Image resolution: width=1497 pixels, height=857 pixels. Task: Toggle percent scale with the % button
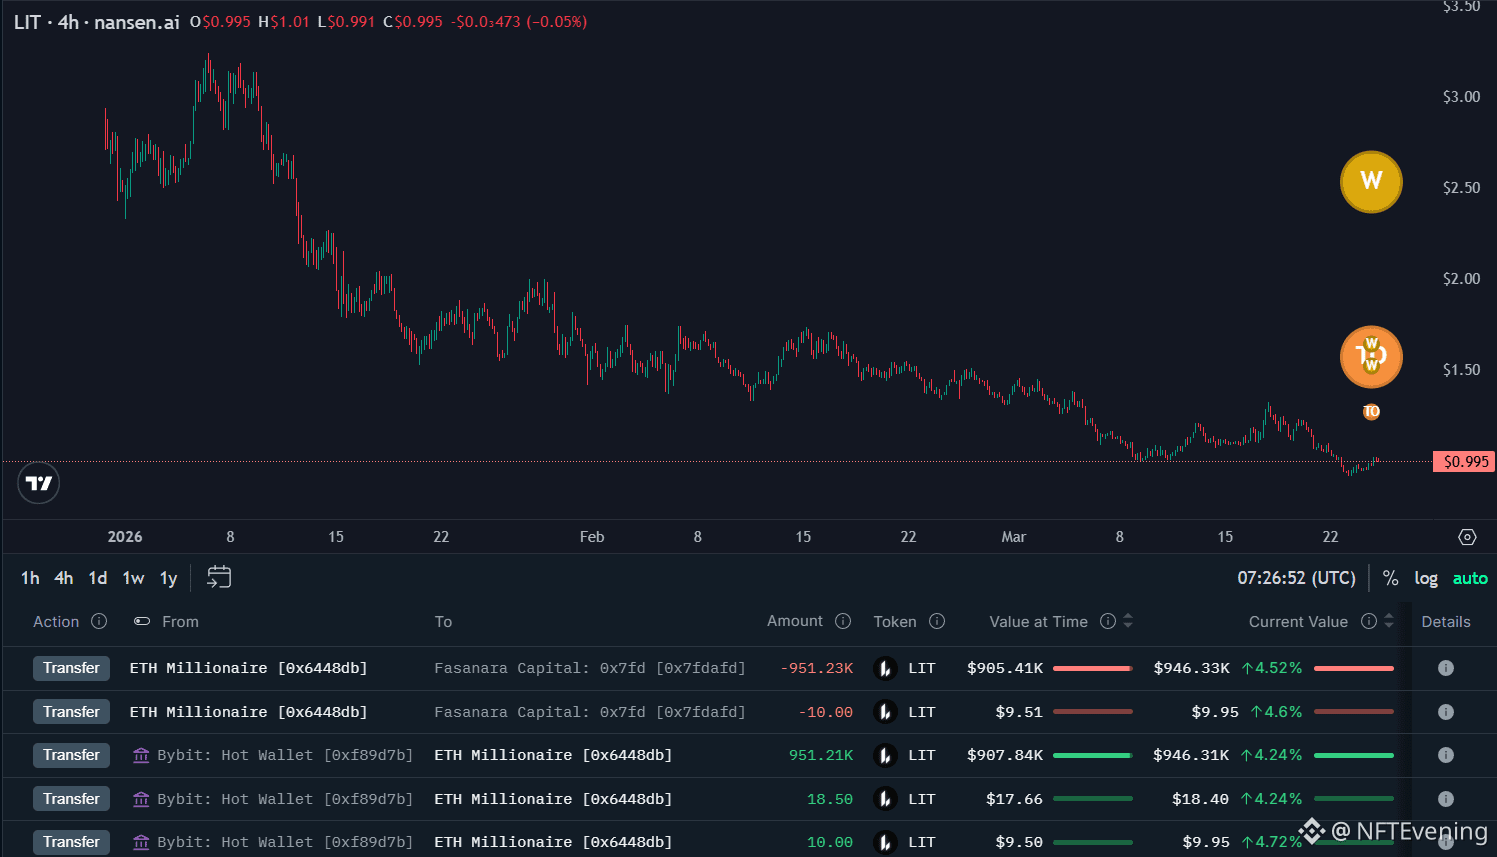(x=1390, y=578)
